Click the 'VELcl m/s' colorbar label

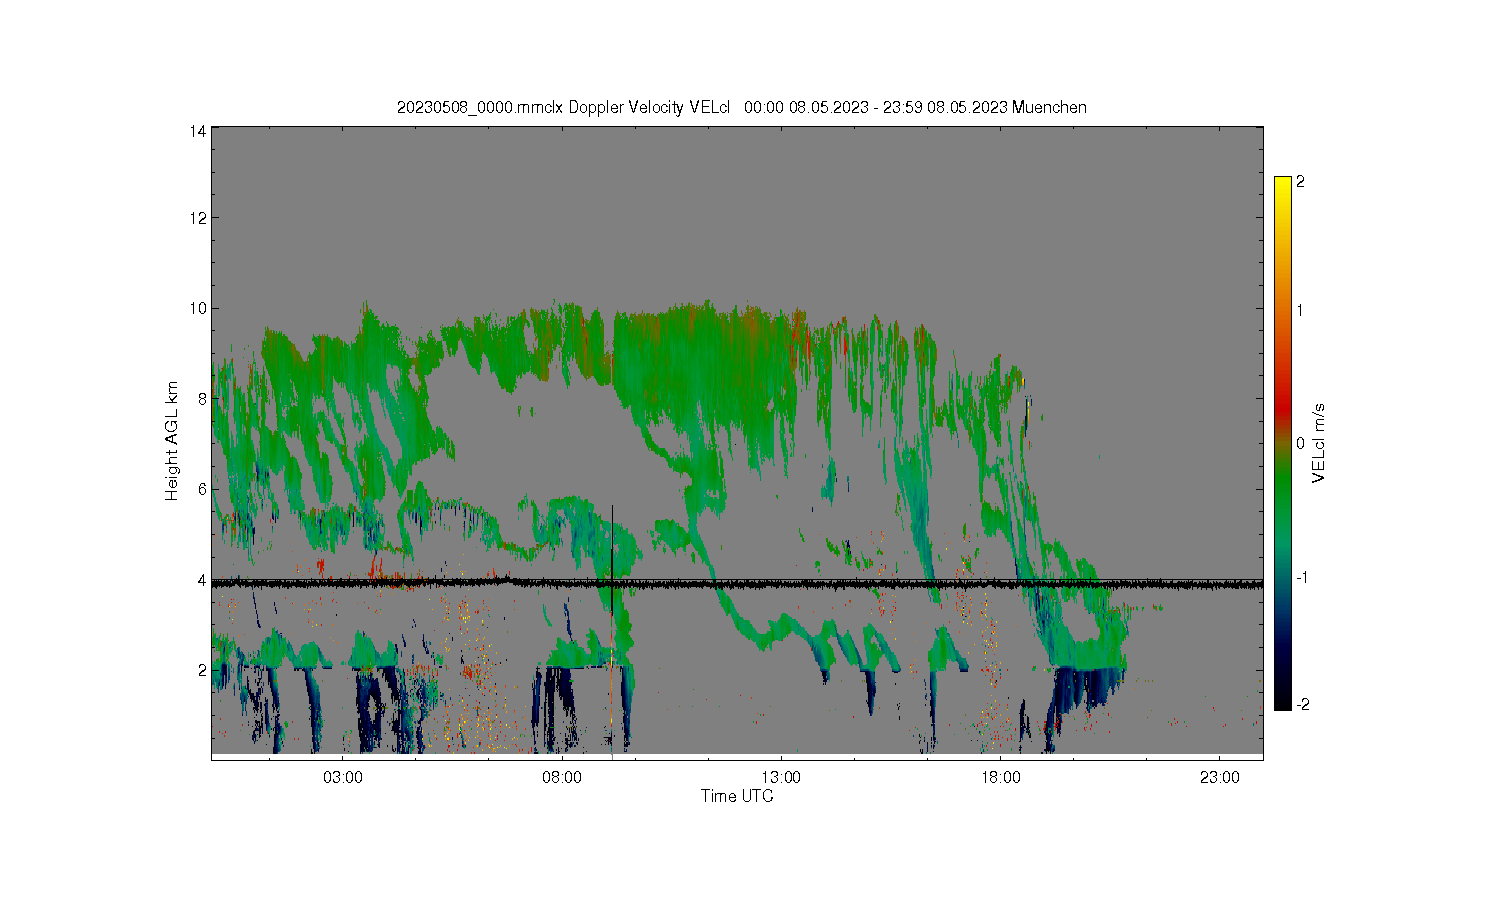[x=1318, y=443]
